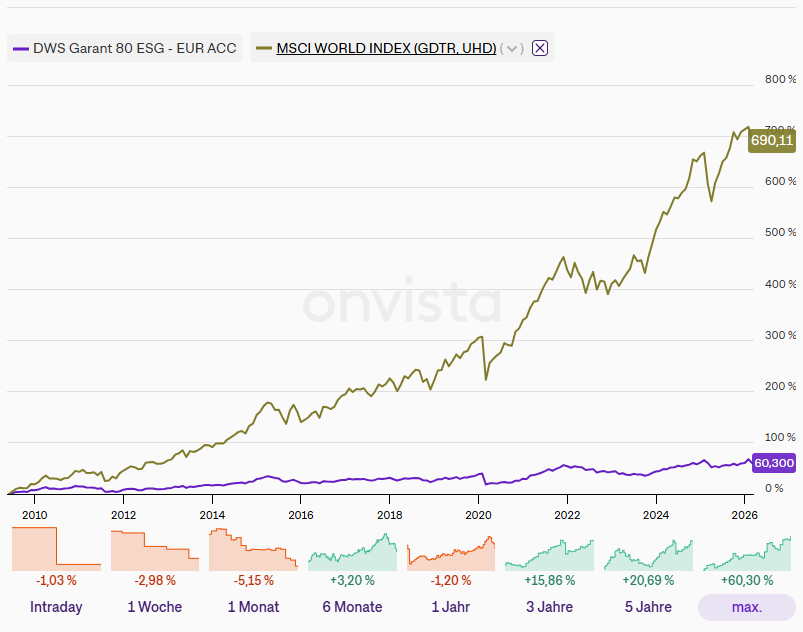Screen dimensions: 803x632
Task: Select the 5 Jahre sparkline chart
Action: pyautogui.click(x=647, y=548)
